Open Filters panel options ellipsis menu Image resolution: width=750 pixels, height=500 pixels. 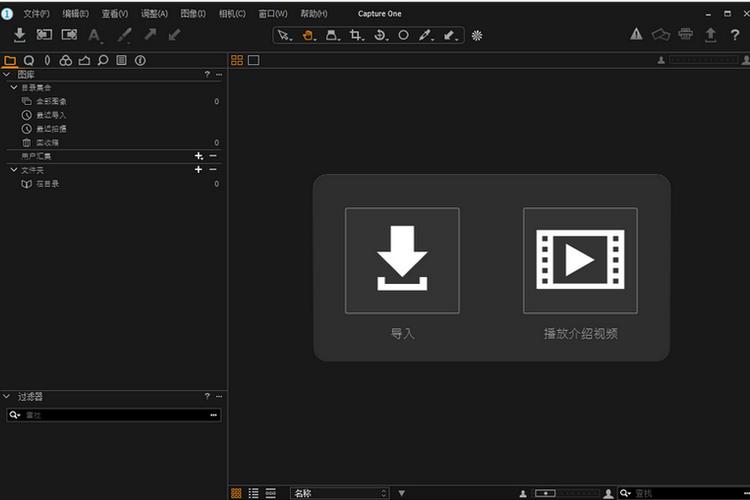[x=219, y=397]
